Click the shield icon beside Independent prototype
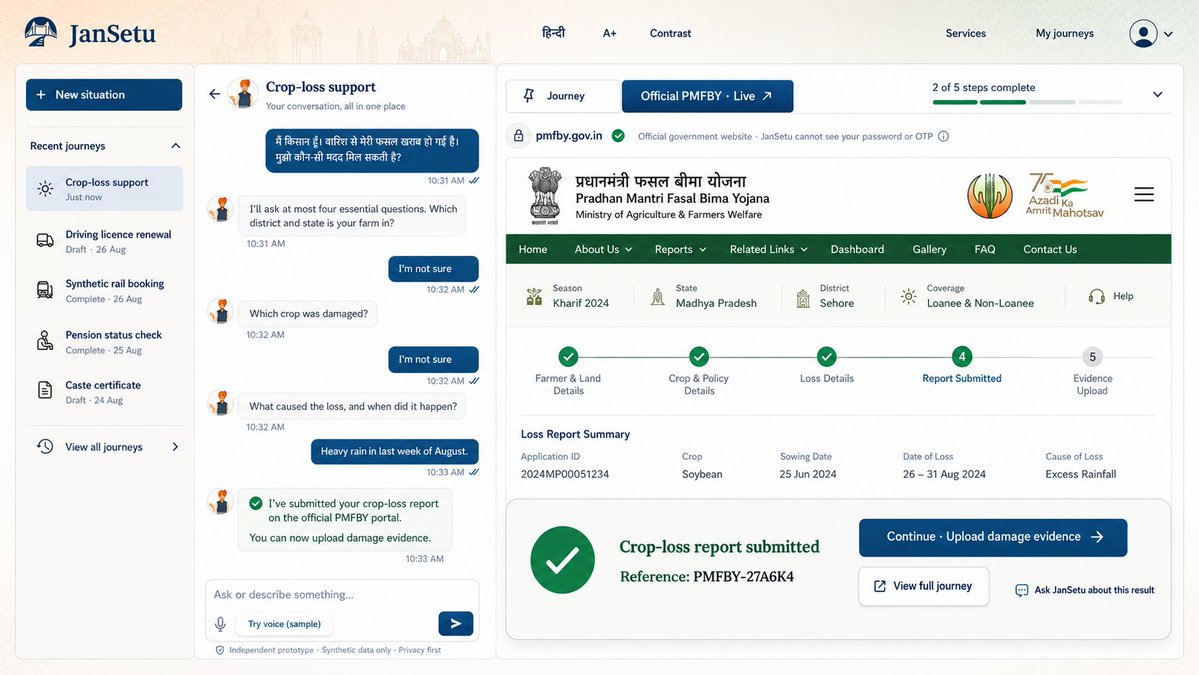The height and width of the screenshot is (675, 1199). tap(220, 650)
